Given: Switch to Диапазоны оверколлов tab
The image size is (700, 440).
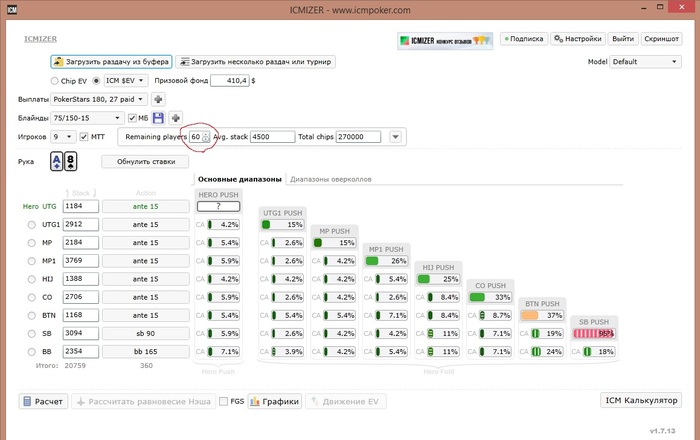Looking at the screenshot, I should pos(330,179).
